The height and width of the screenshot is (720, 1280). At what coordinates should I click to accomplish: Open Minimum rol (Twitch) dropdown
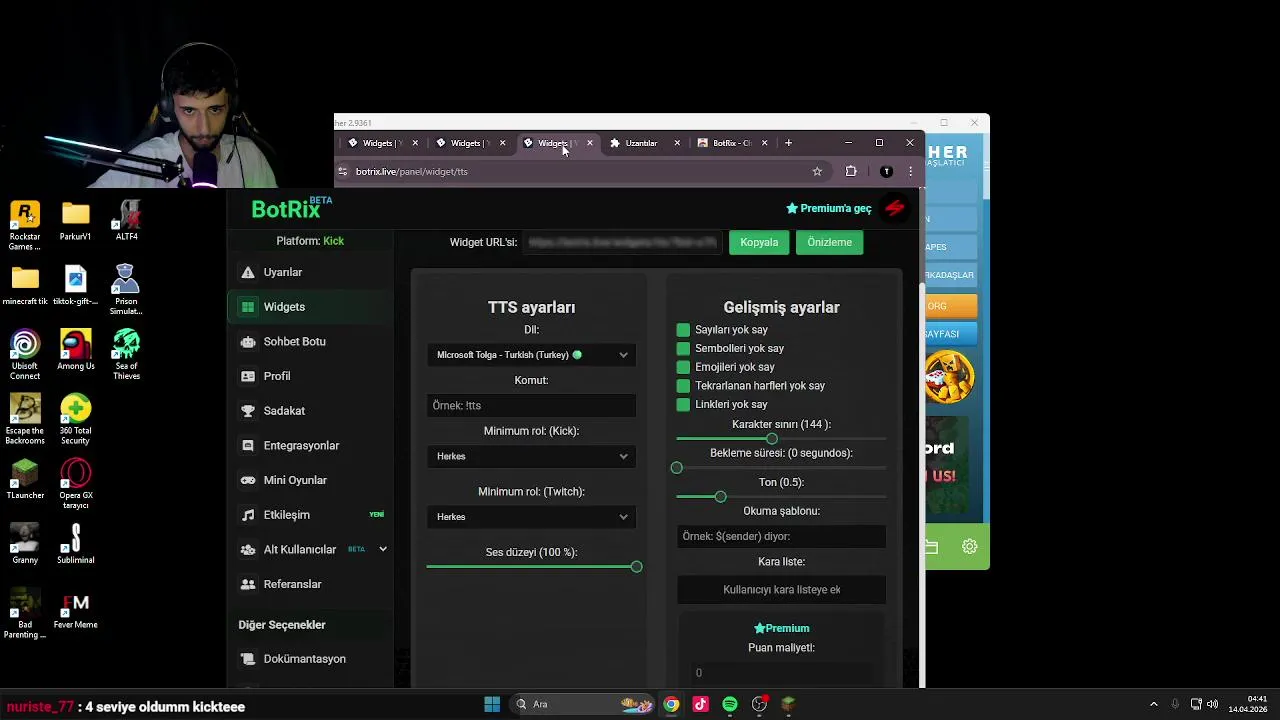pos(531,517)
